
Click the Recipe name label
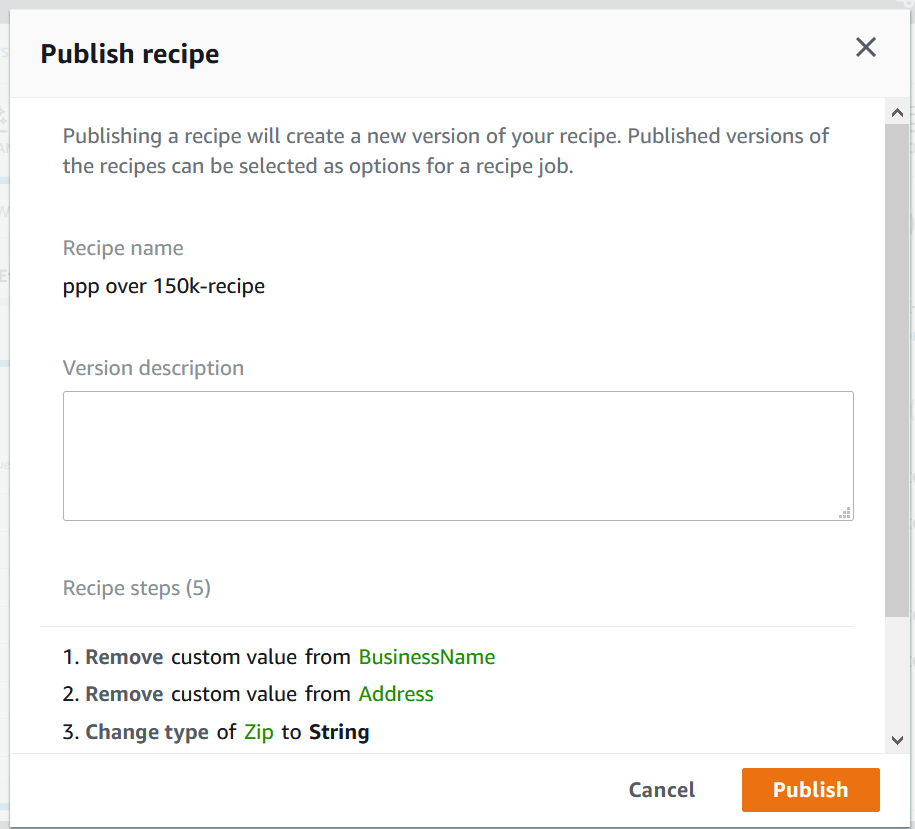pos(123,248)
